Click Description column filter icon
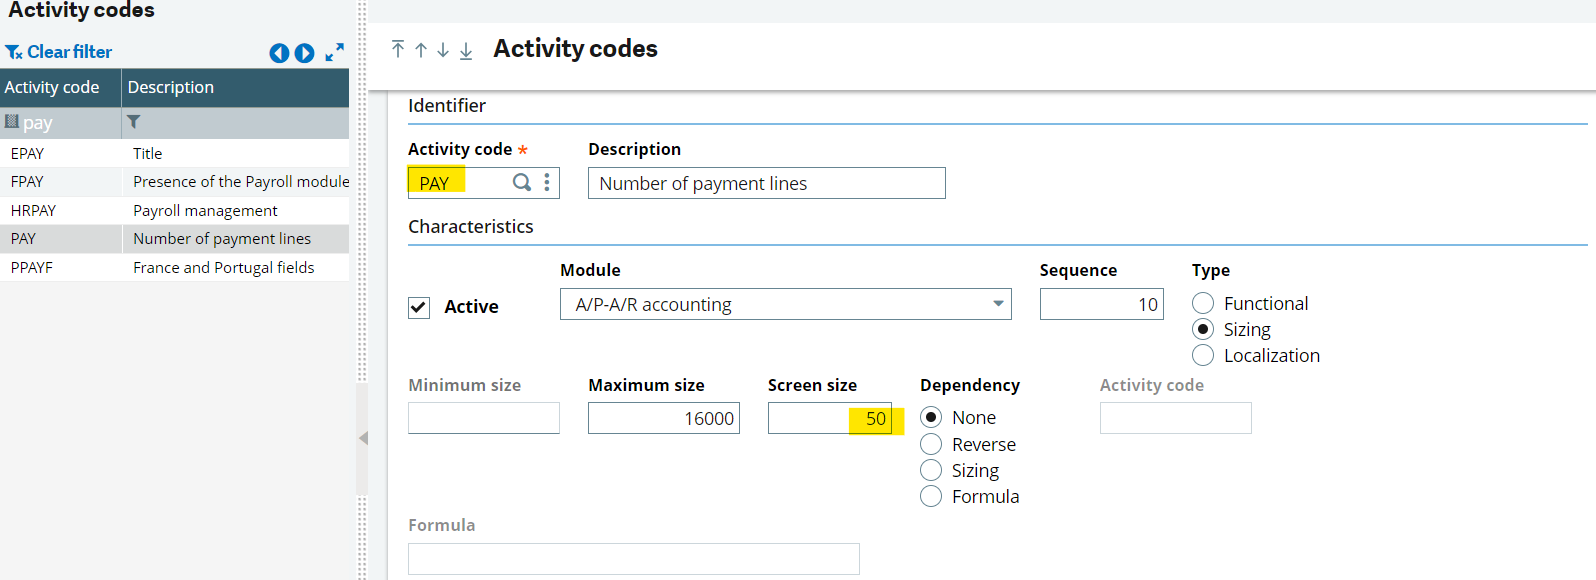The image size is (1596, 580). (134, 122)
